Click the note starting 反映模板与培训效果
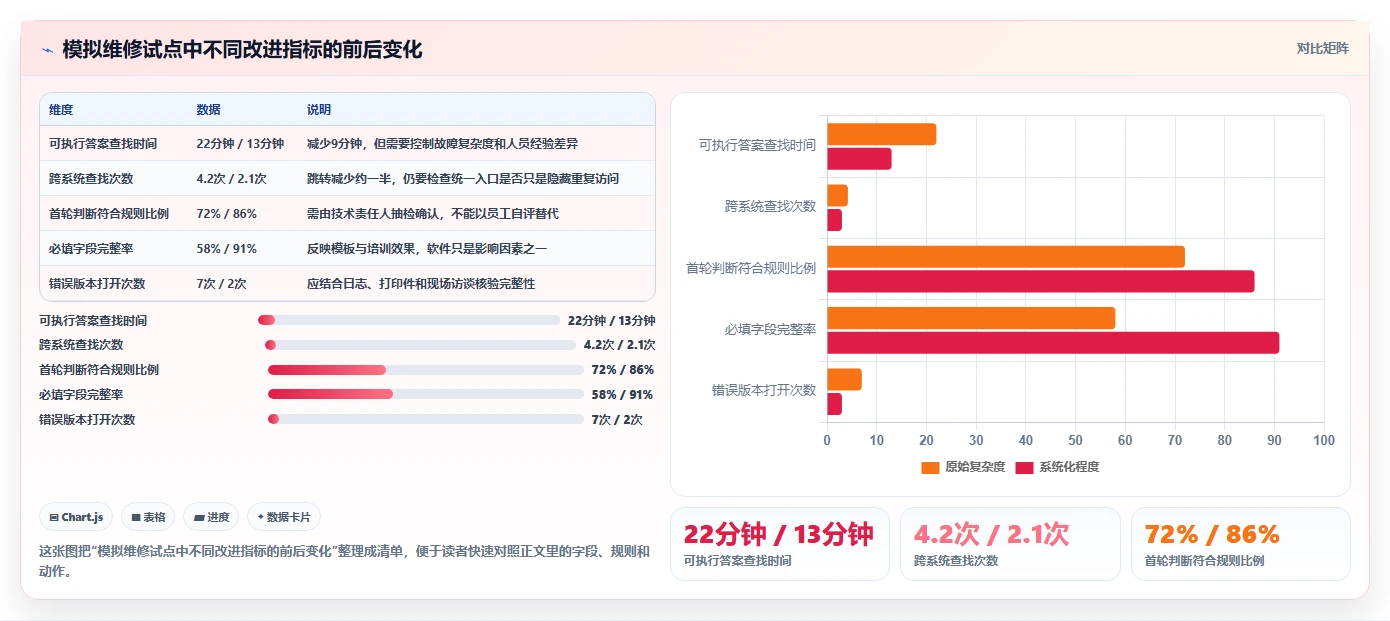 (x=427, y=249)
